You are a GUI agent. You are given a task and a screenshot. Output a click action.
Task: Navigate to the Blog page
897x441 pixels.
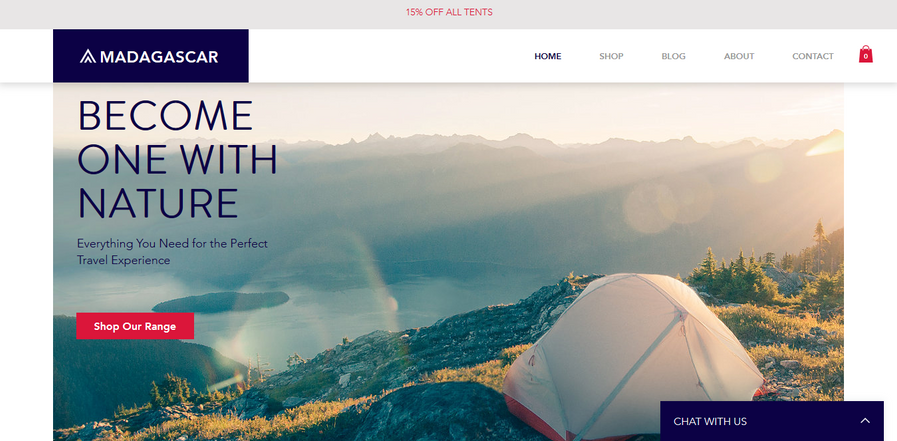coord(673,56)
